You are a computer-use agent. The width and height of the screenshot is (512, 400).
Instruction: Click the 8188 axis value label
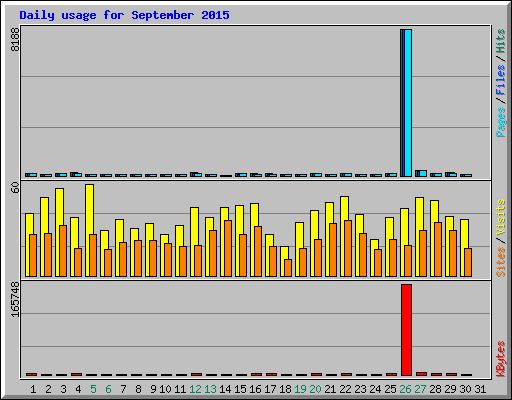coord(15,39)
